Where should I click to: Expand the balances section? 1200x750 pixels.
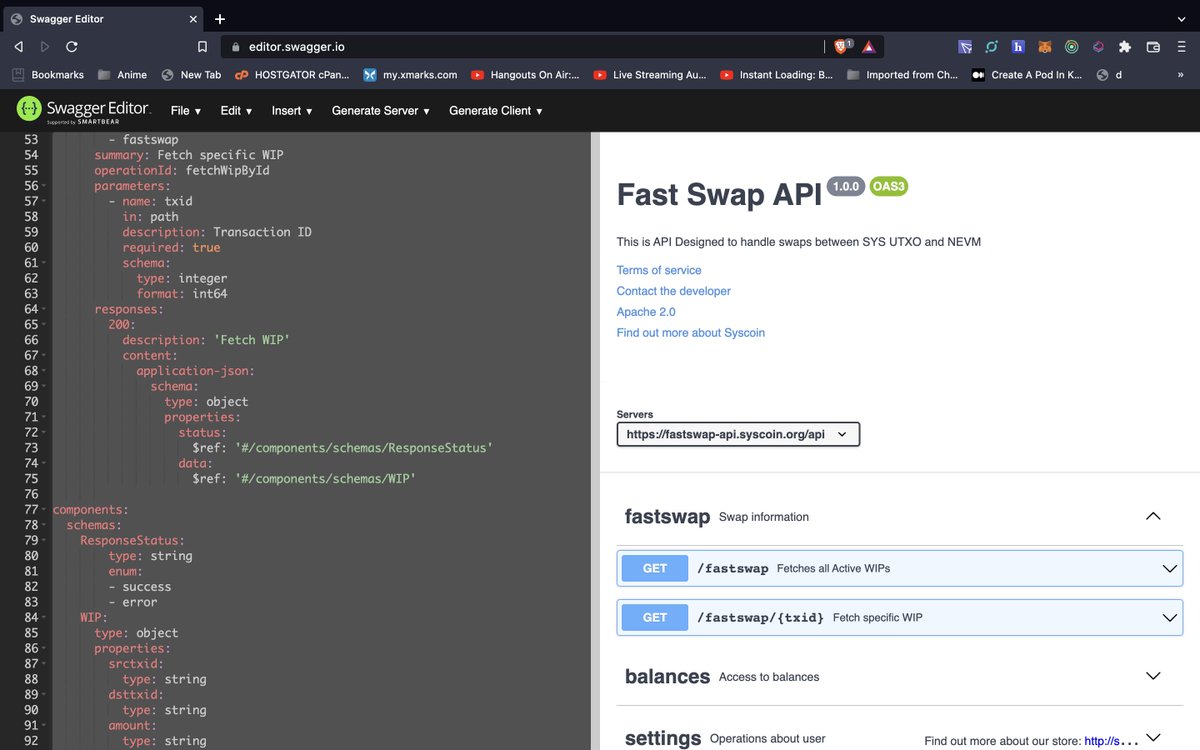pyautogui.click(x=1153, y=676)
